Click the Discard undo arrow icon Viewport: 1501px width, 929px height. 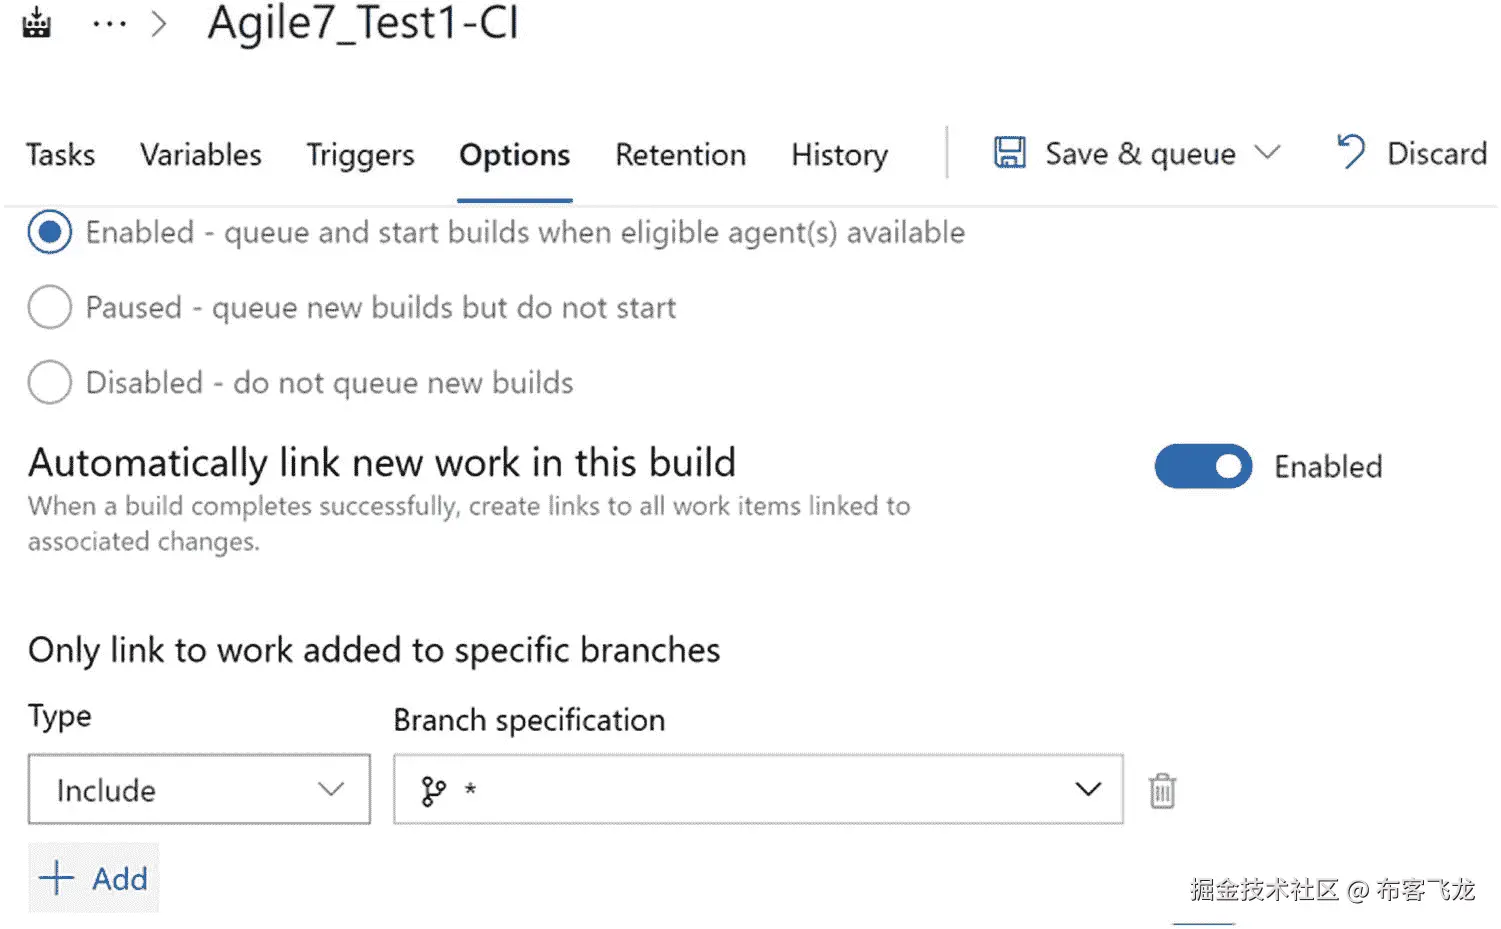(1351, 152)
